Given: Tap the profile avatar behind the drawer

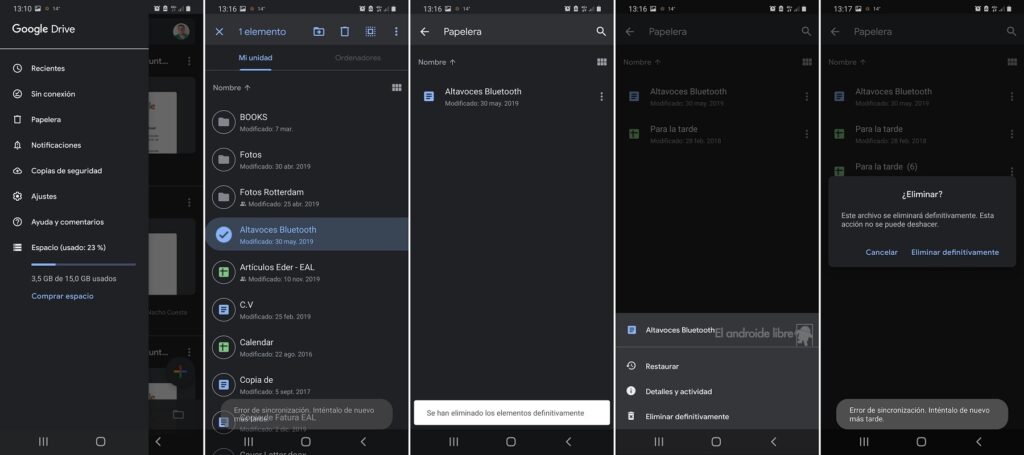Looking at the screenshot, I should 181,31.
